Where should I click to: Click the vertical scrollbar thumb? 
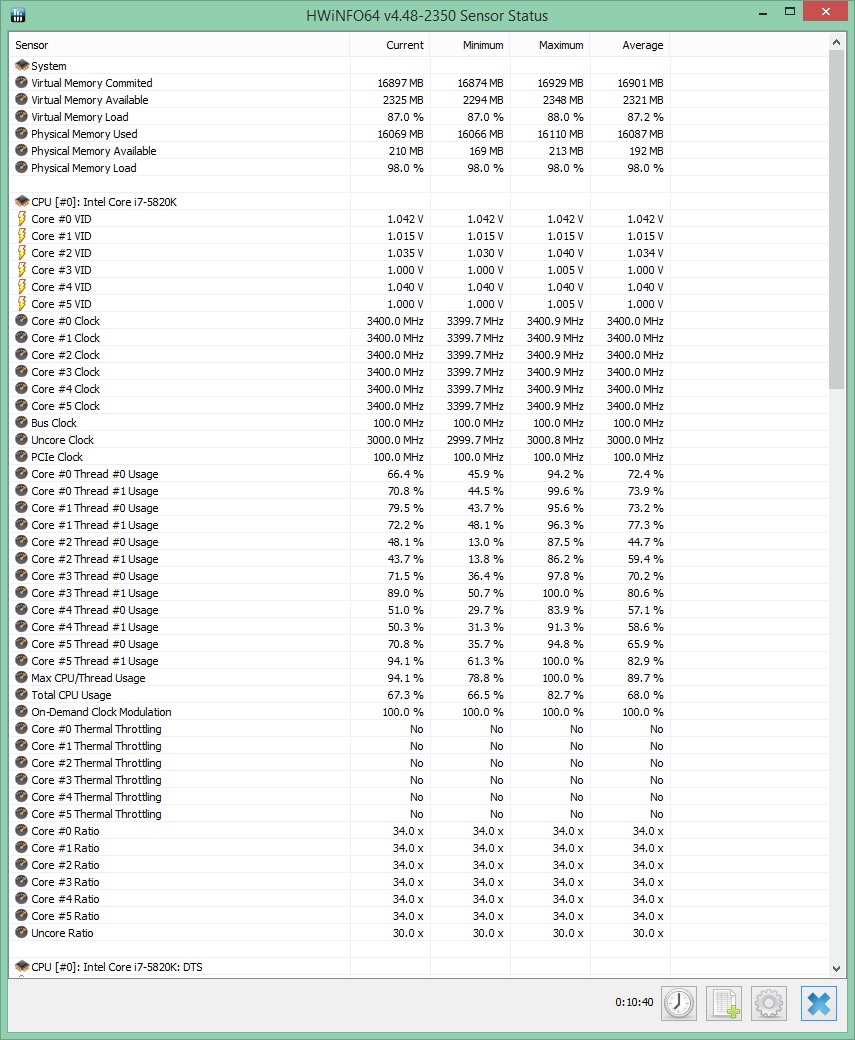(x=836, y=220)
